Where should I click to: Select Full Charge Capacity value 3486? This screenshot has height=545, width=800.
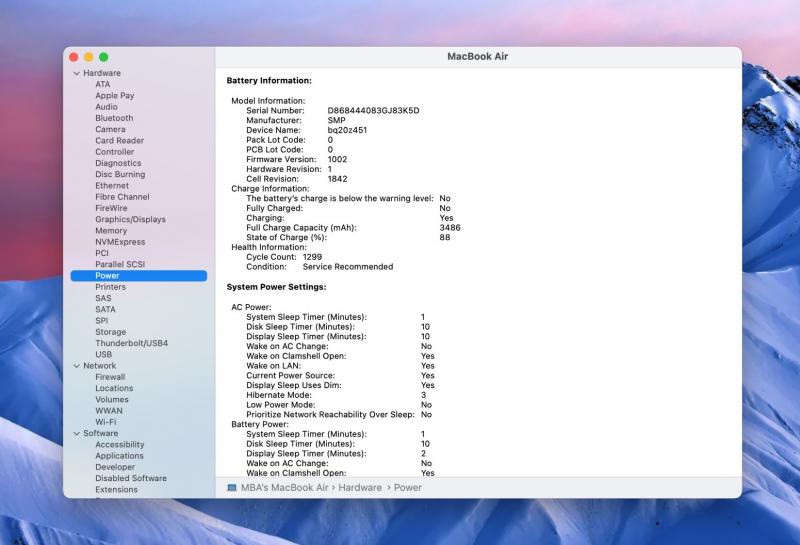tap(450, 228)
